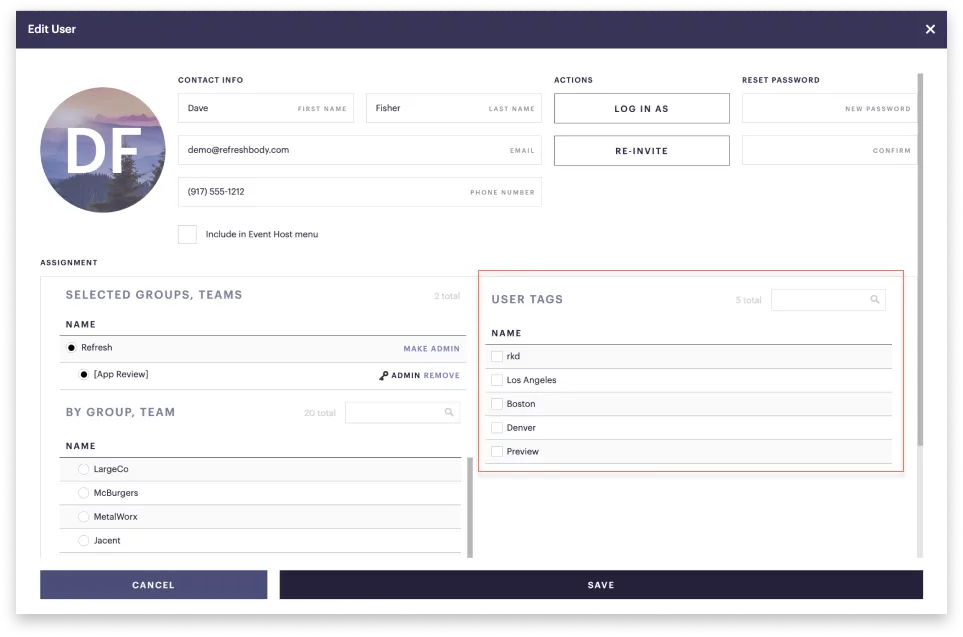Select the Jacent group radio button

(x=84, y=541)
